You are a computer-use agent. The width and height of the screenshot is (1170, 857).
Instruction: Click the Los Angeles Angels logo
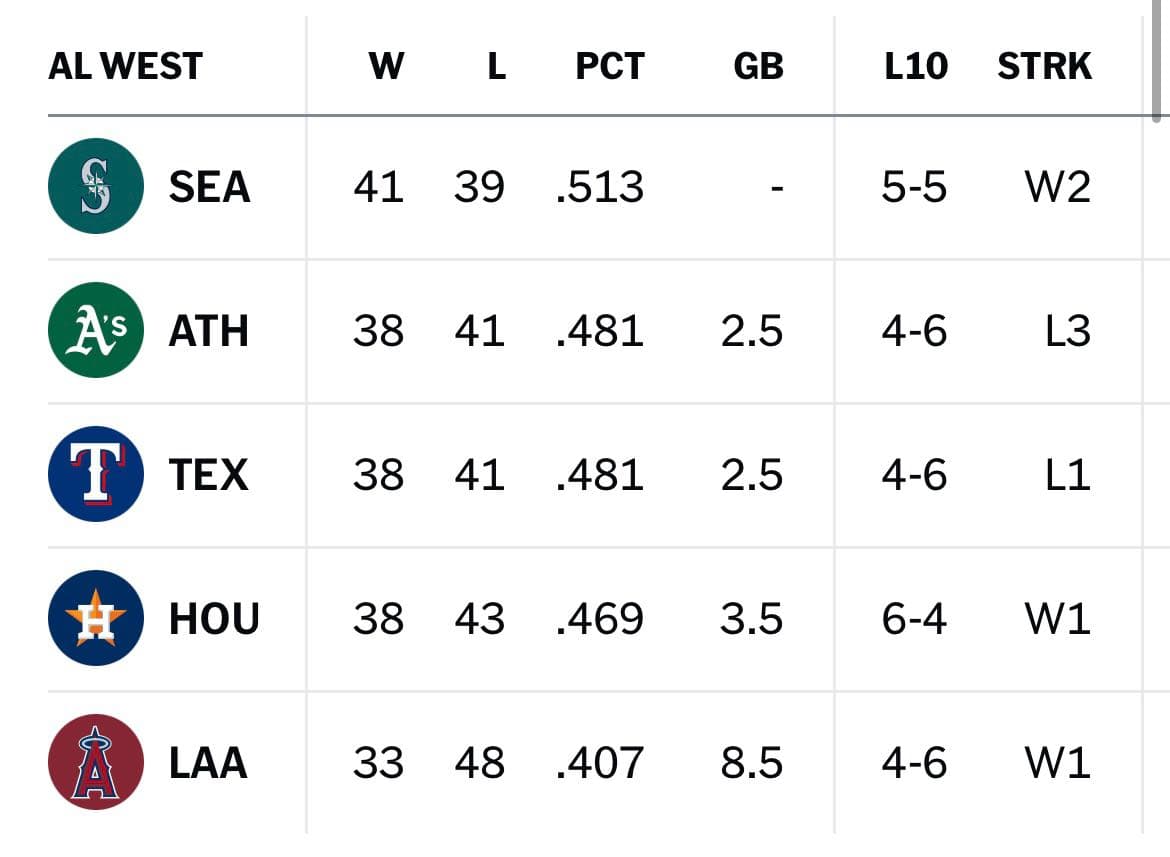[x=96, y=762]
